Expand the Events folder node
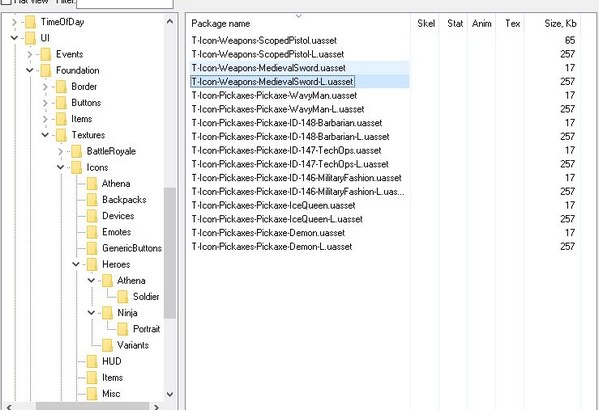This screenshot has width=599, height=410. [x=29, y=54]
